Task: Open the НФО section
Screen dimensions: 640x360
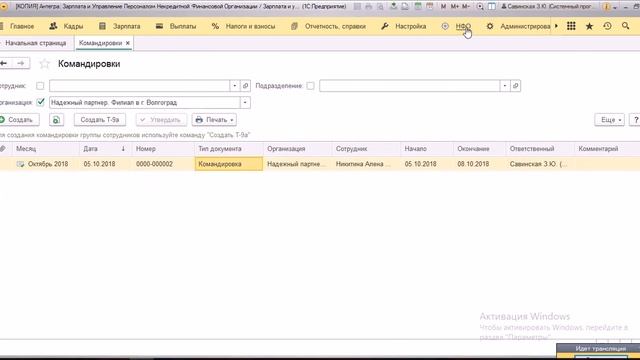Action: click(x=457, y=26)
